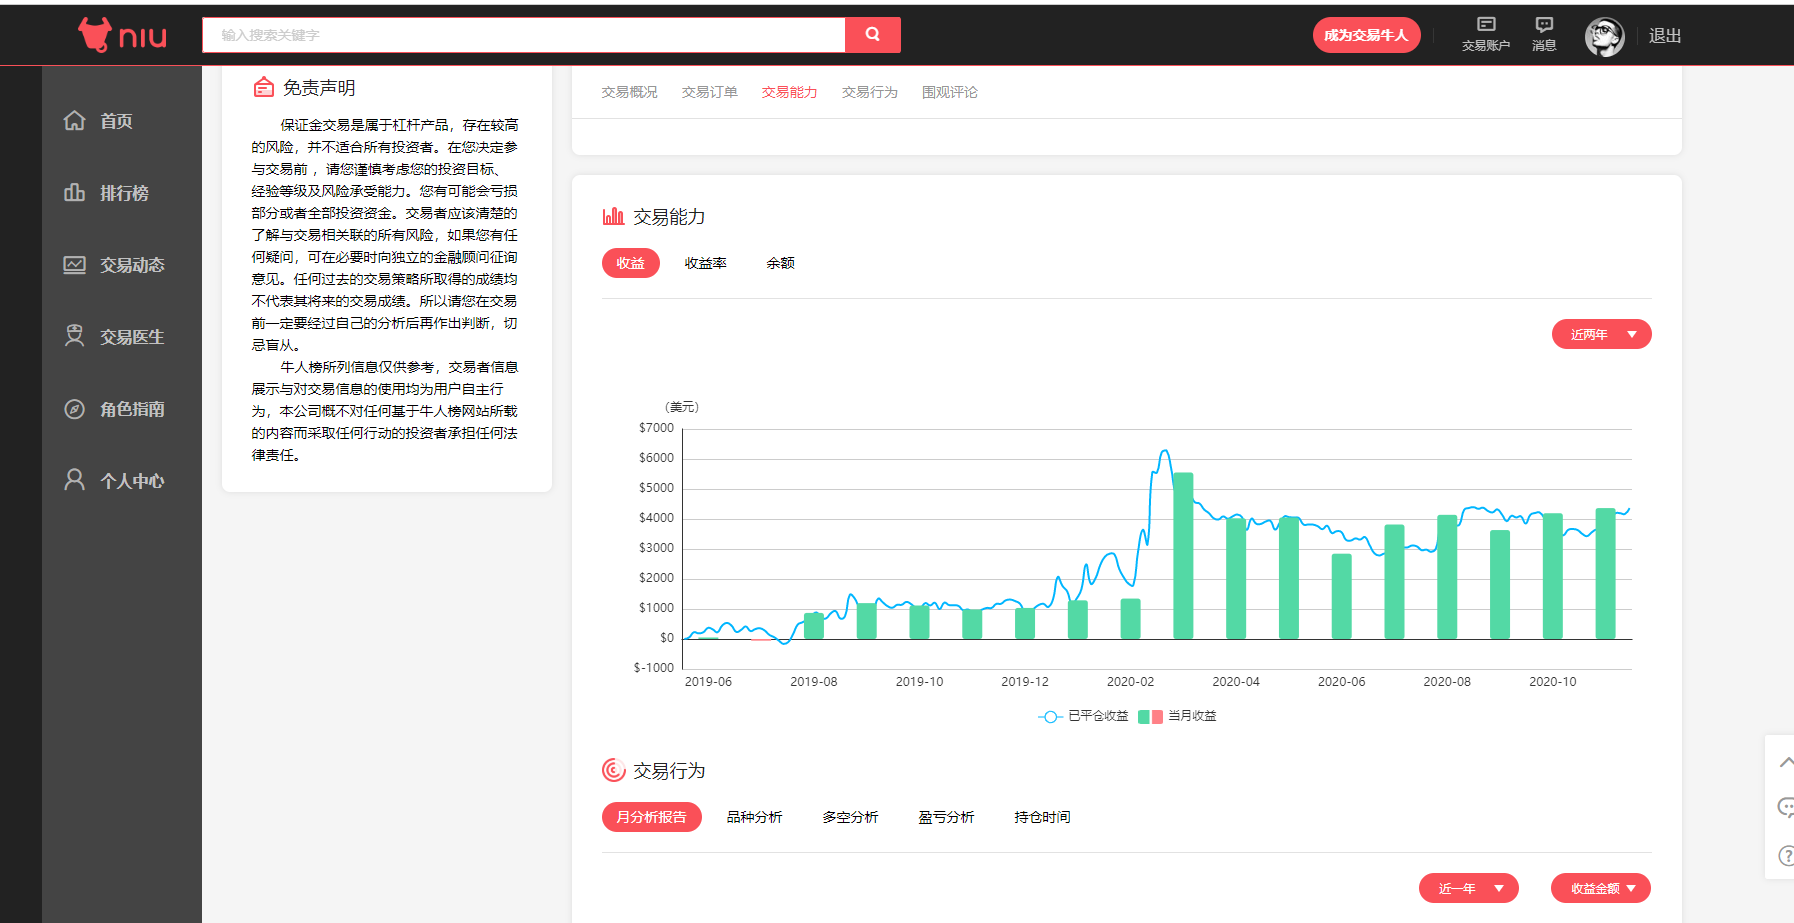The image size is (1794, 923).
Task: Click the blue line peak near $6000
Action: click(1165, 453)
